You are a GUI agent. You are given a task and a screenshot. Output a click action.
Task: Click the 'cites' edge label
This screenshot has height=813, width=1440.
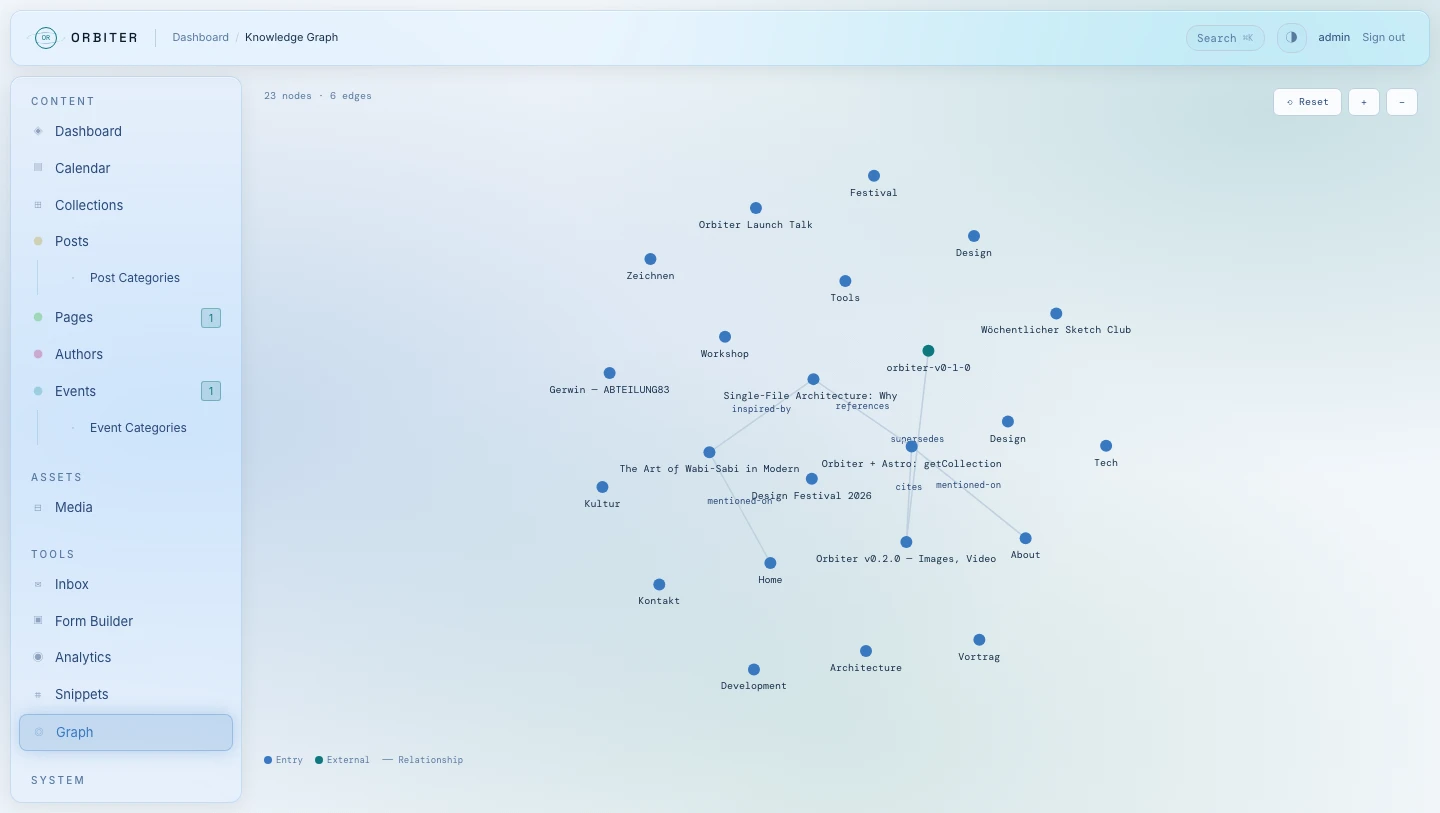click(x=909, y=487)
